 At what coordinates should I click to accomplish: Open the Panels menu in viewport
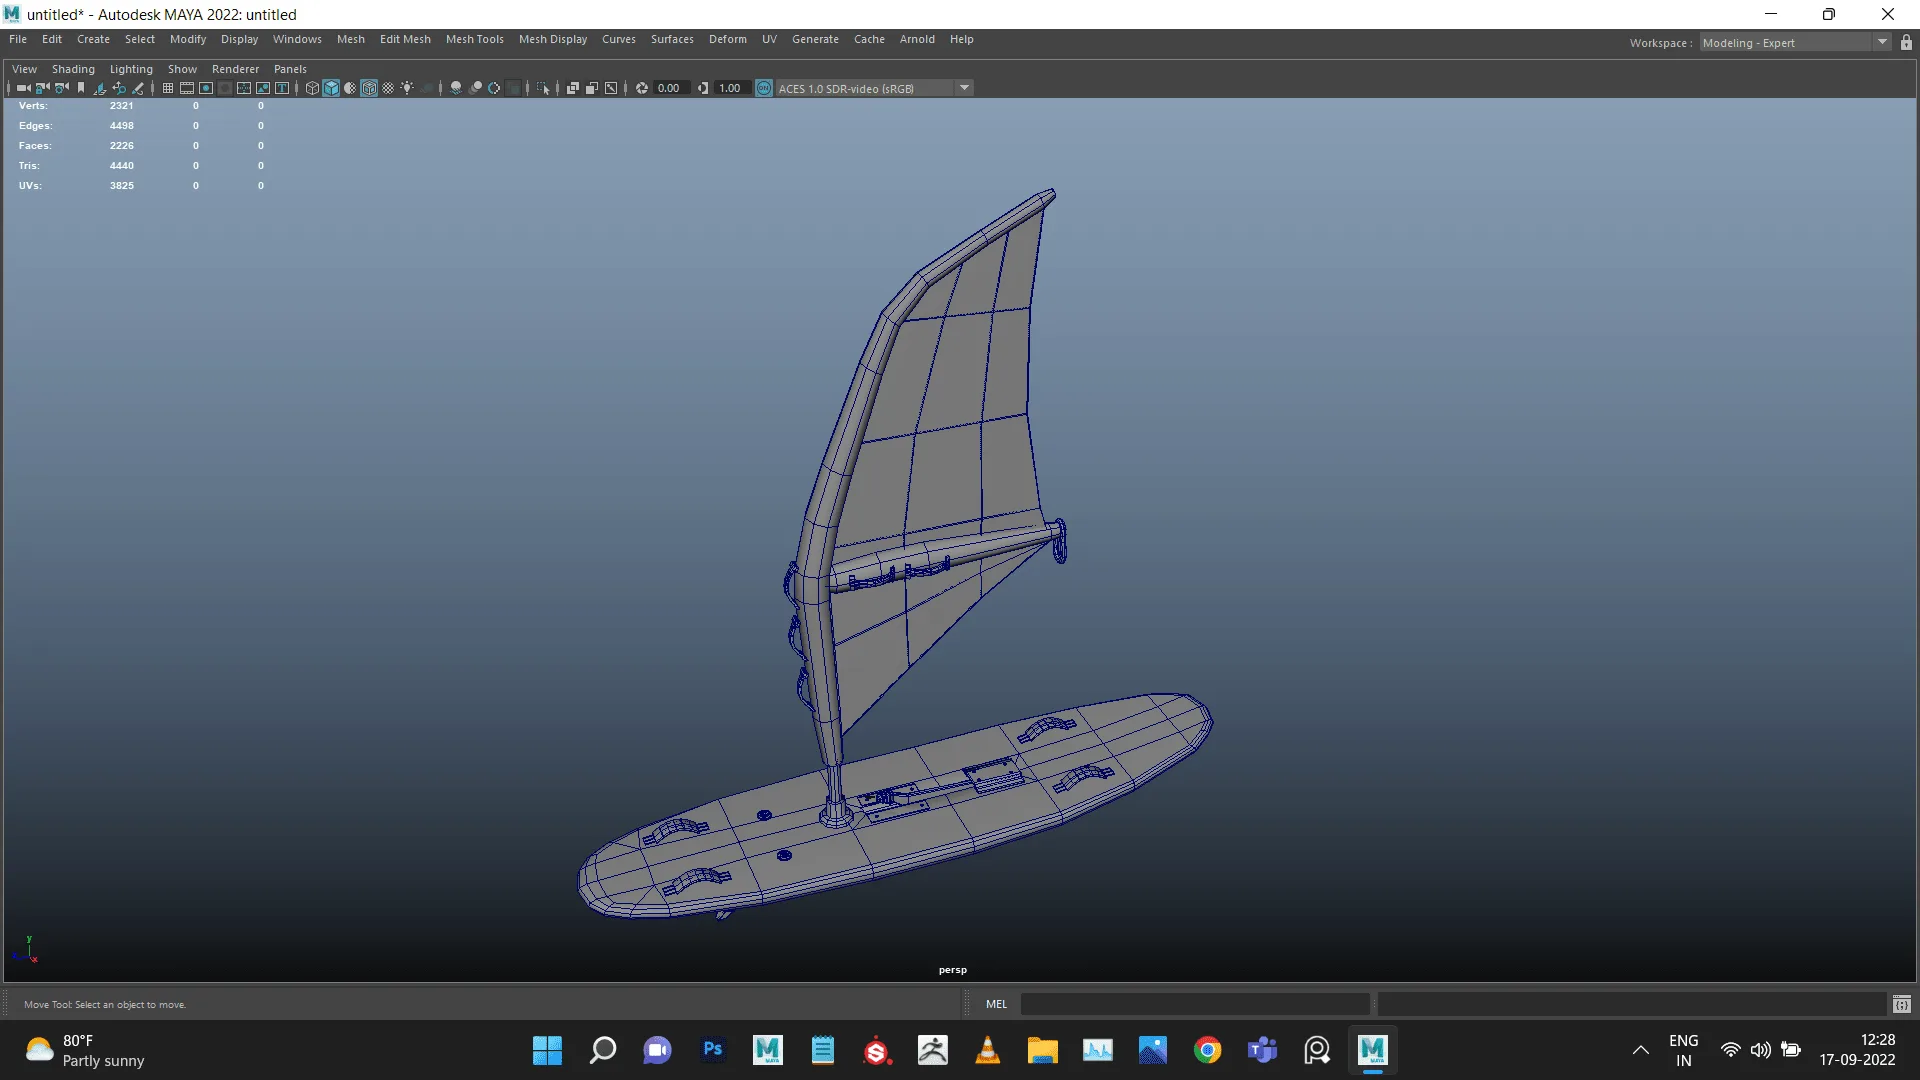290,69
